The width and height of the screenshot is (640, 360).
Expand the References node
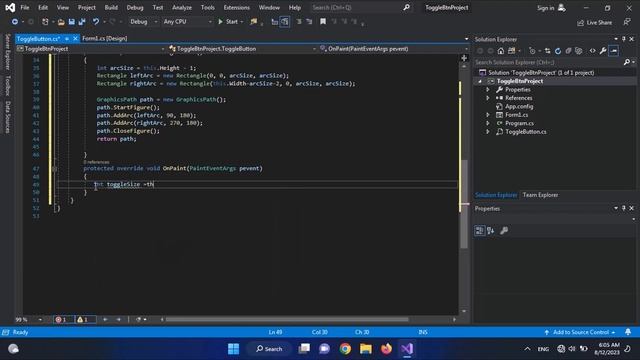487,98
